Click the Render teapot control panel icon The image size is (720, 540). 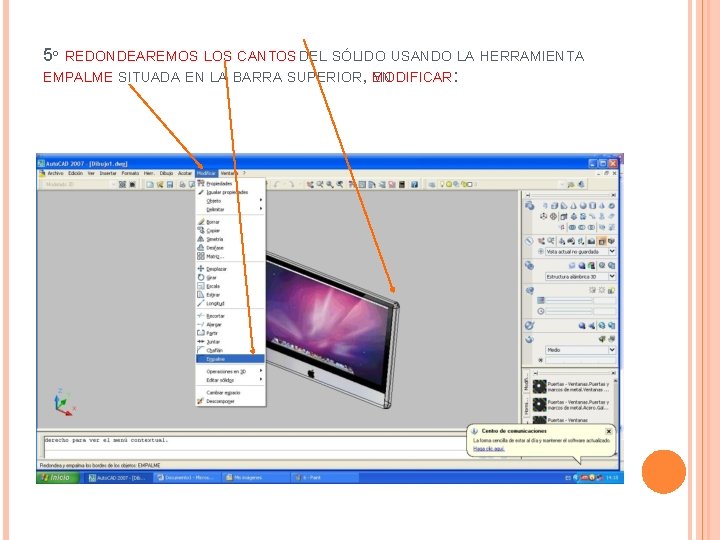click(x=530, y=339)
